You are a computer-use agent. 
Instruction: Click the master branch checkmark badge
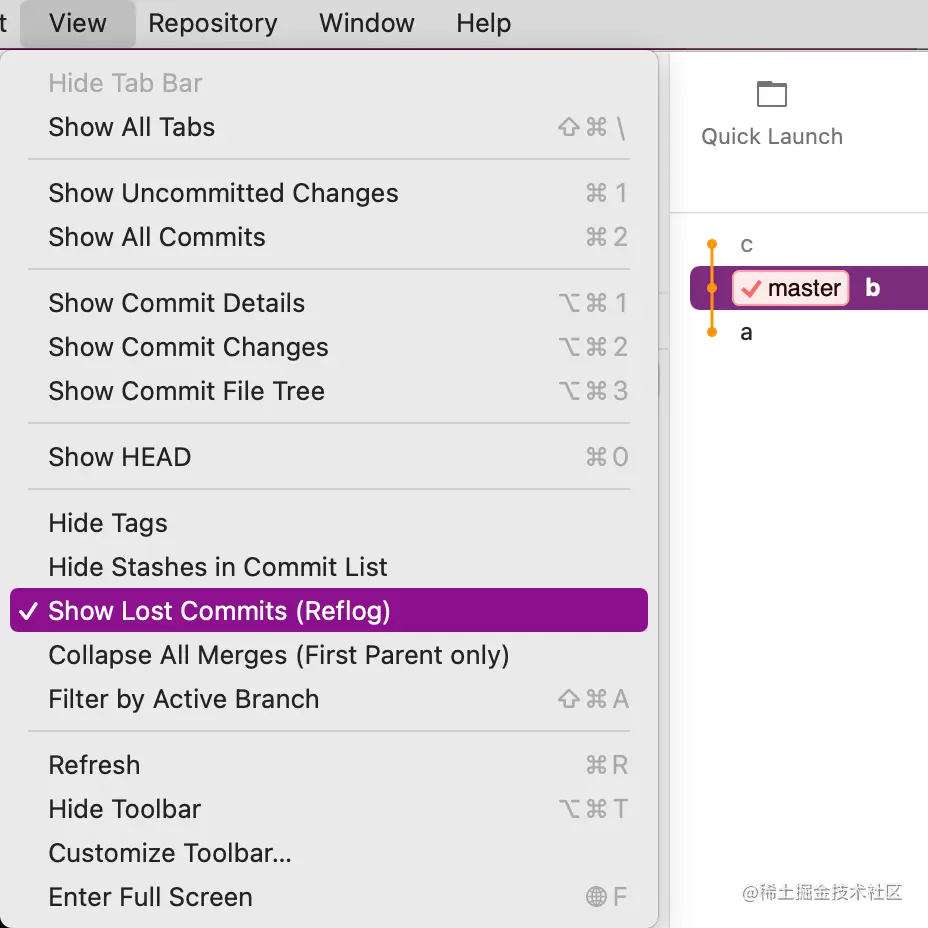tap(790, 288)
